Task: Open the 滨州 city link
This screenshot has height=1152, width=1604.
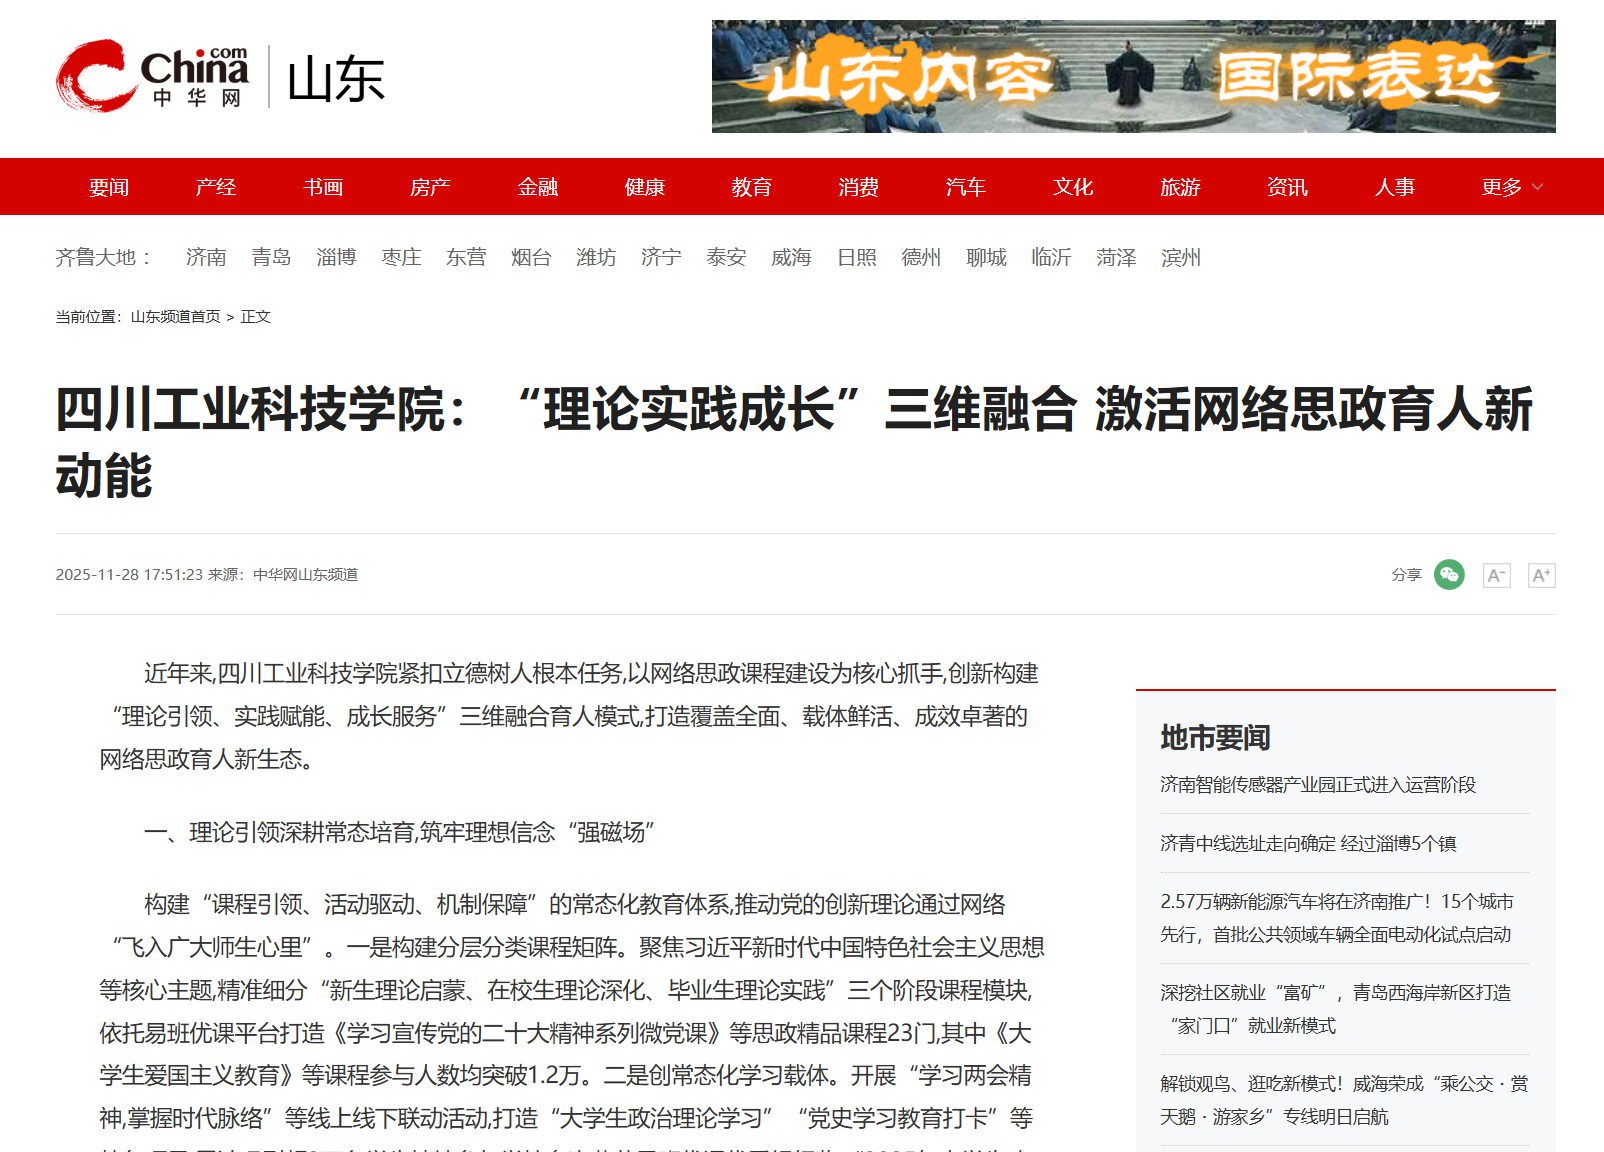Action: point(1181,258)
